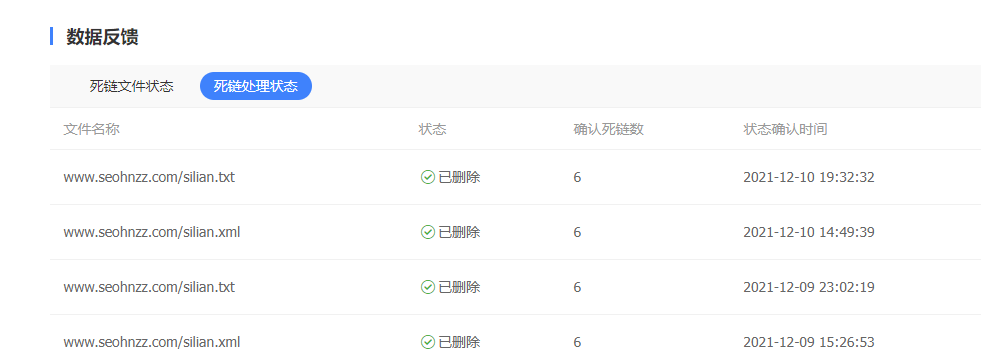Open silian.xml entry dated 2021-12-10

coord(151,233)
